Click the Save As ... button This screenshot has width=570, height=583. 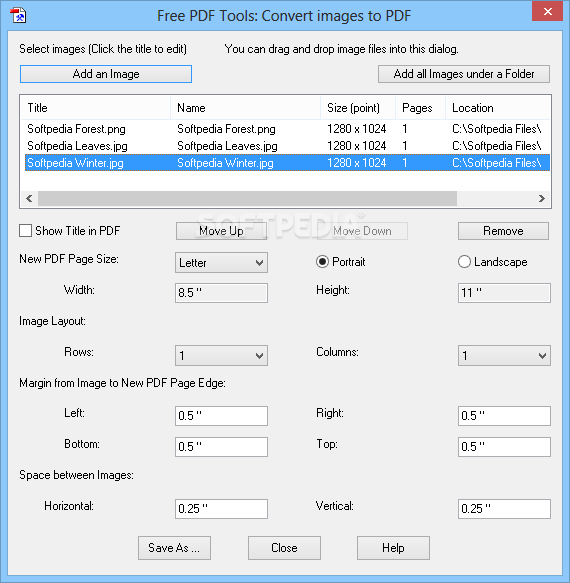click(x=174, y=548)
